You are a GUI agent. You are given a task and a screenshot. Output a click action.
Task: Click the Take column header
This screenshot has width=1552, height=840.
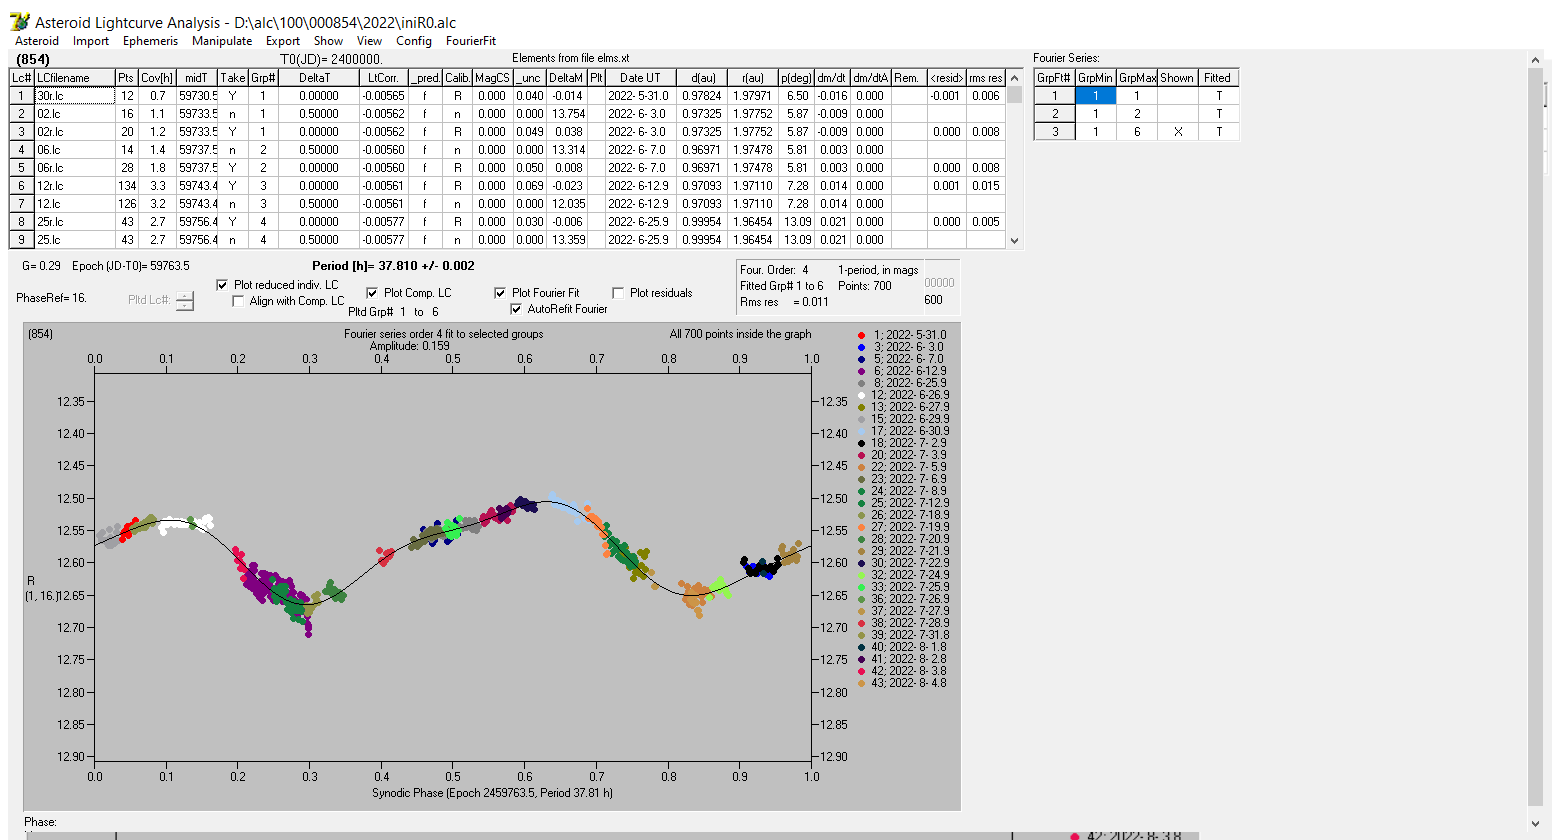point(232,78)
